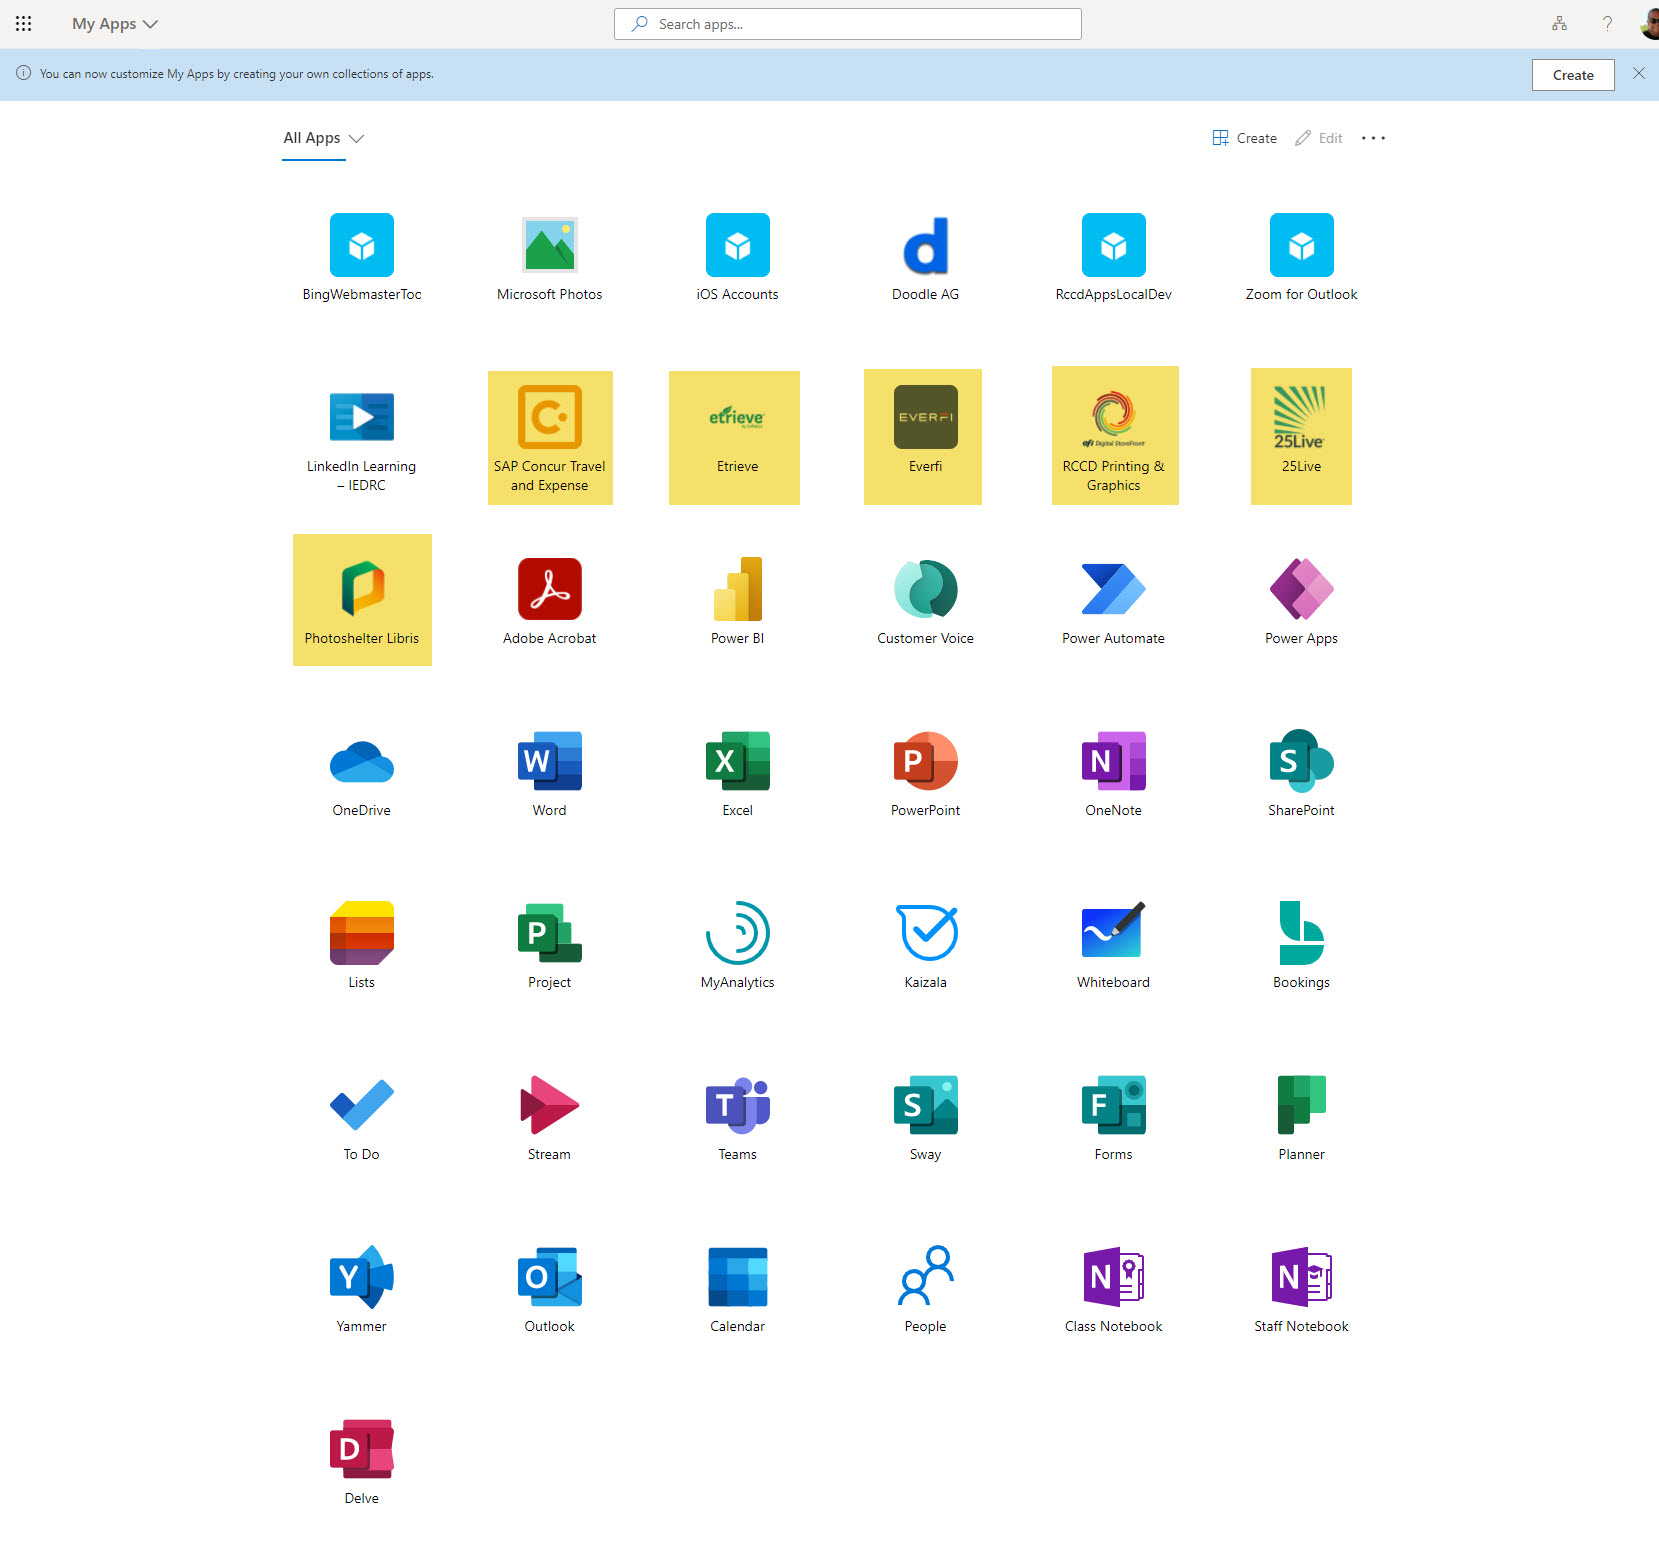
Task: Open To Do app
Action: click(362, 1118)
